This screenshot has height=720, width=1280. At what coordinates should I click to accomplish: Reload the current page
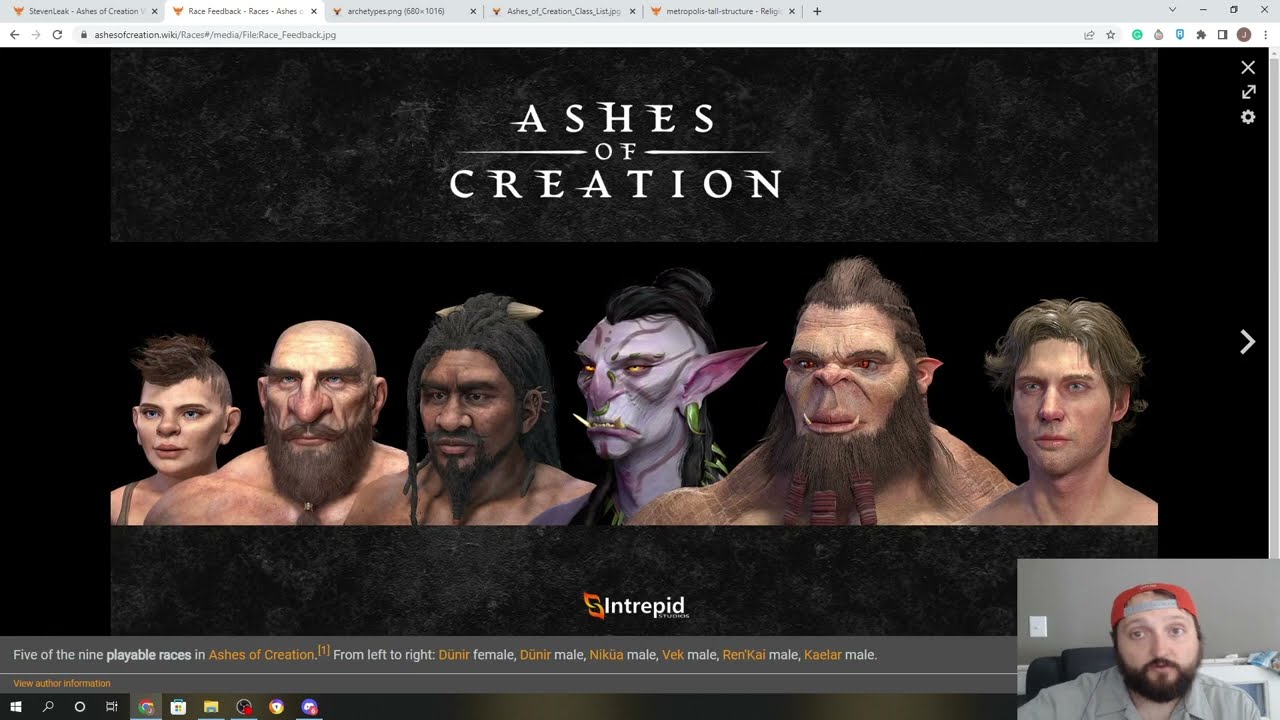(58, 34)
